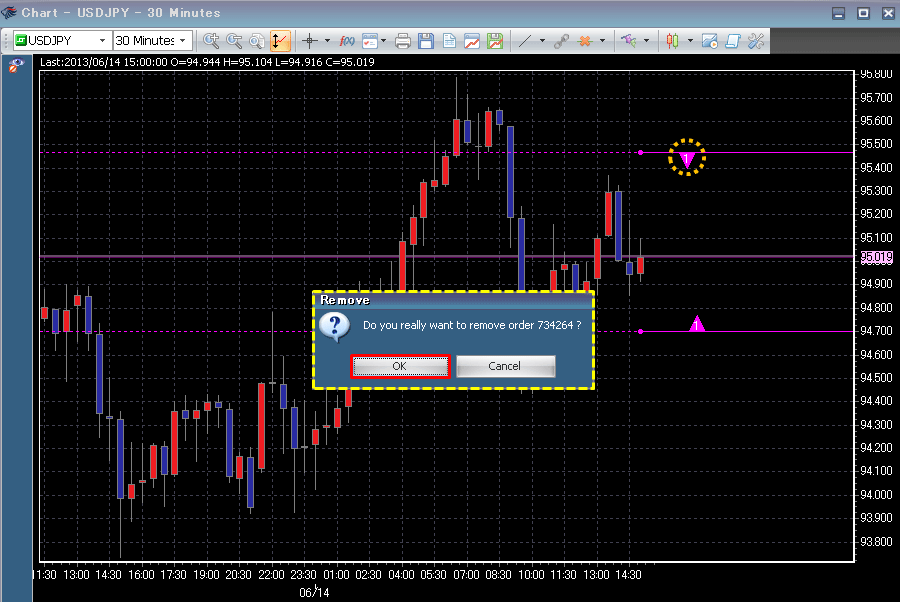900x602 pixels.
Task: Open the f(x) indicators icon
Action: coord(347,41)
